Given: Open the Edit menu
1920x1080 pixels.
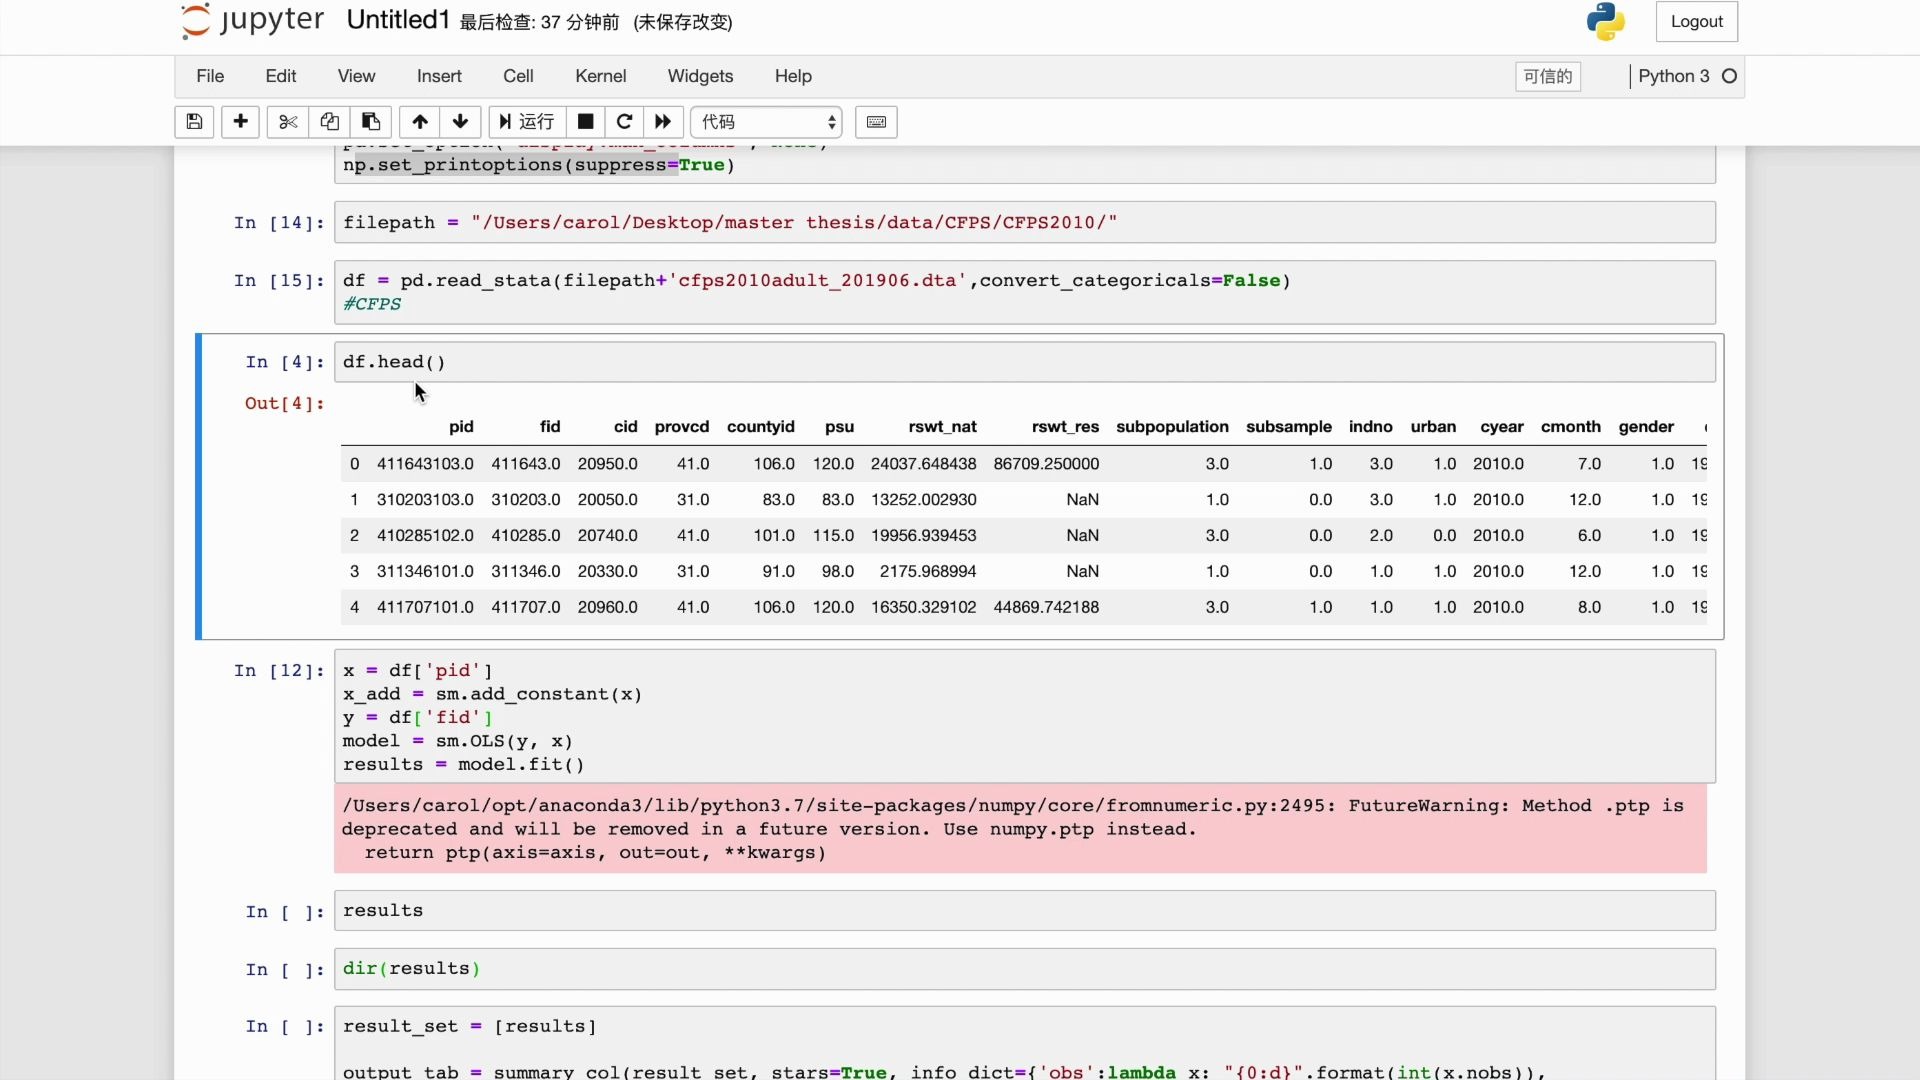Looking at the screenshot, I should pos(281,76).
